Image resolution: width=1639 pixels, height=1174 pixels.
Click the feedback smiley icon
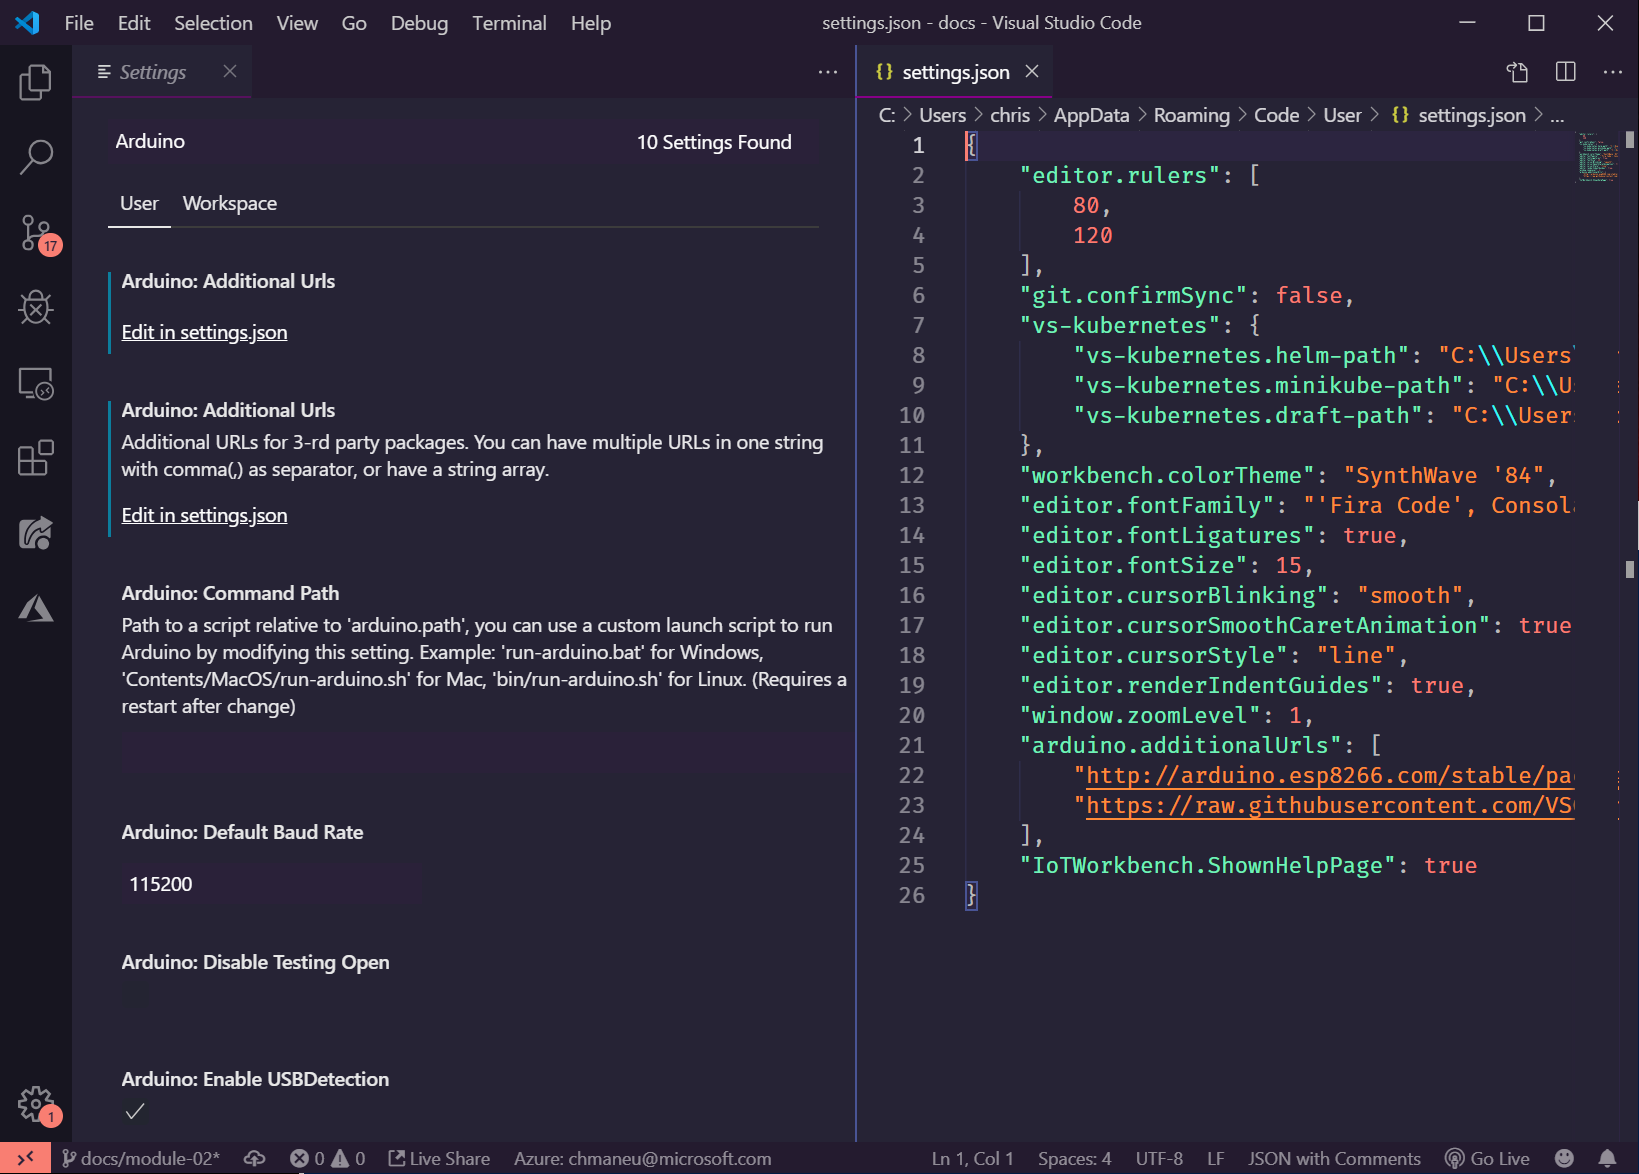click(x=1564, y=1158)
